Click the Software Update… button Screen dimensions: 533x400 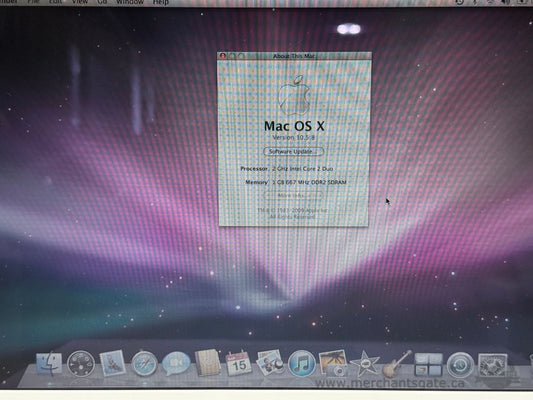pos(294,151)
